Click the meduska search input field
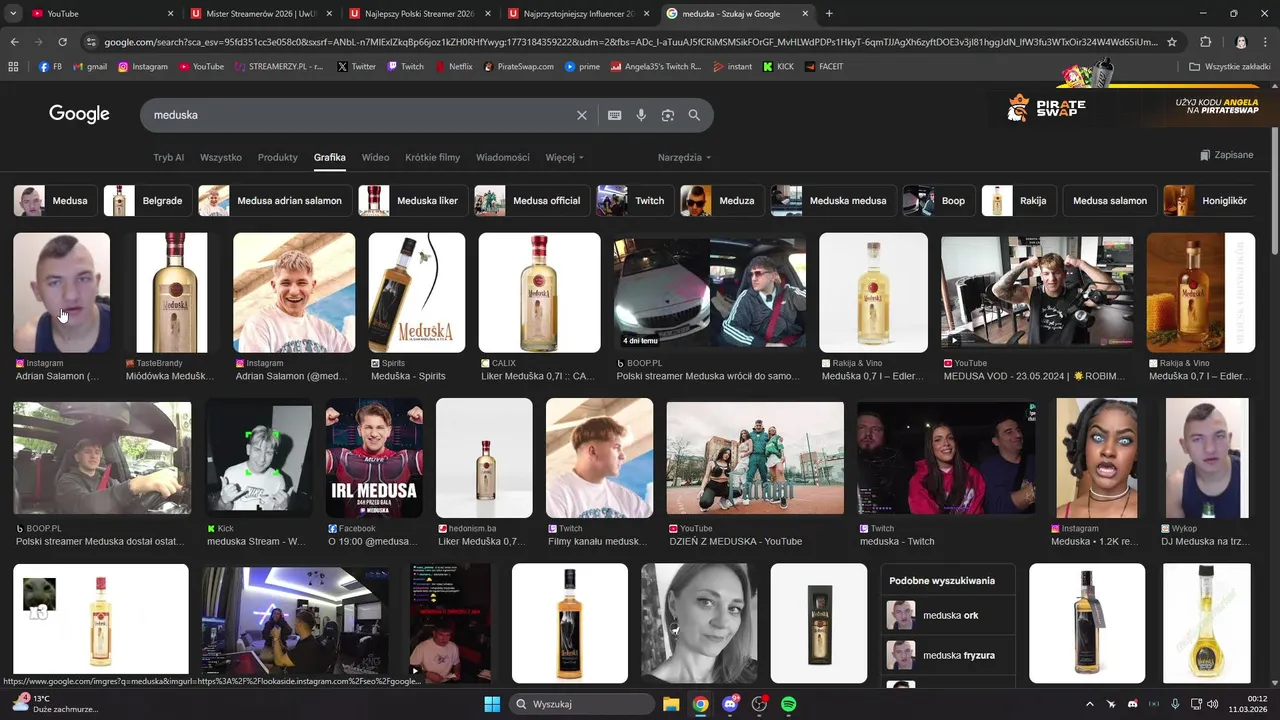 (360, 115)
